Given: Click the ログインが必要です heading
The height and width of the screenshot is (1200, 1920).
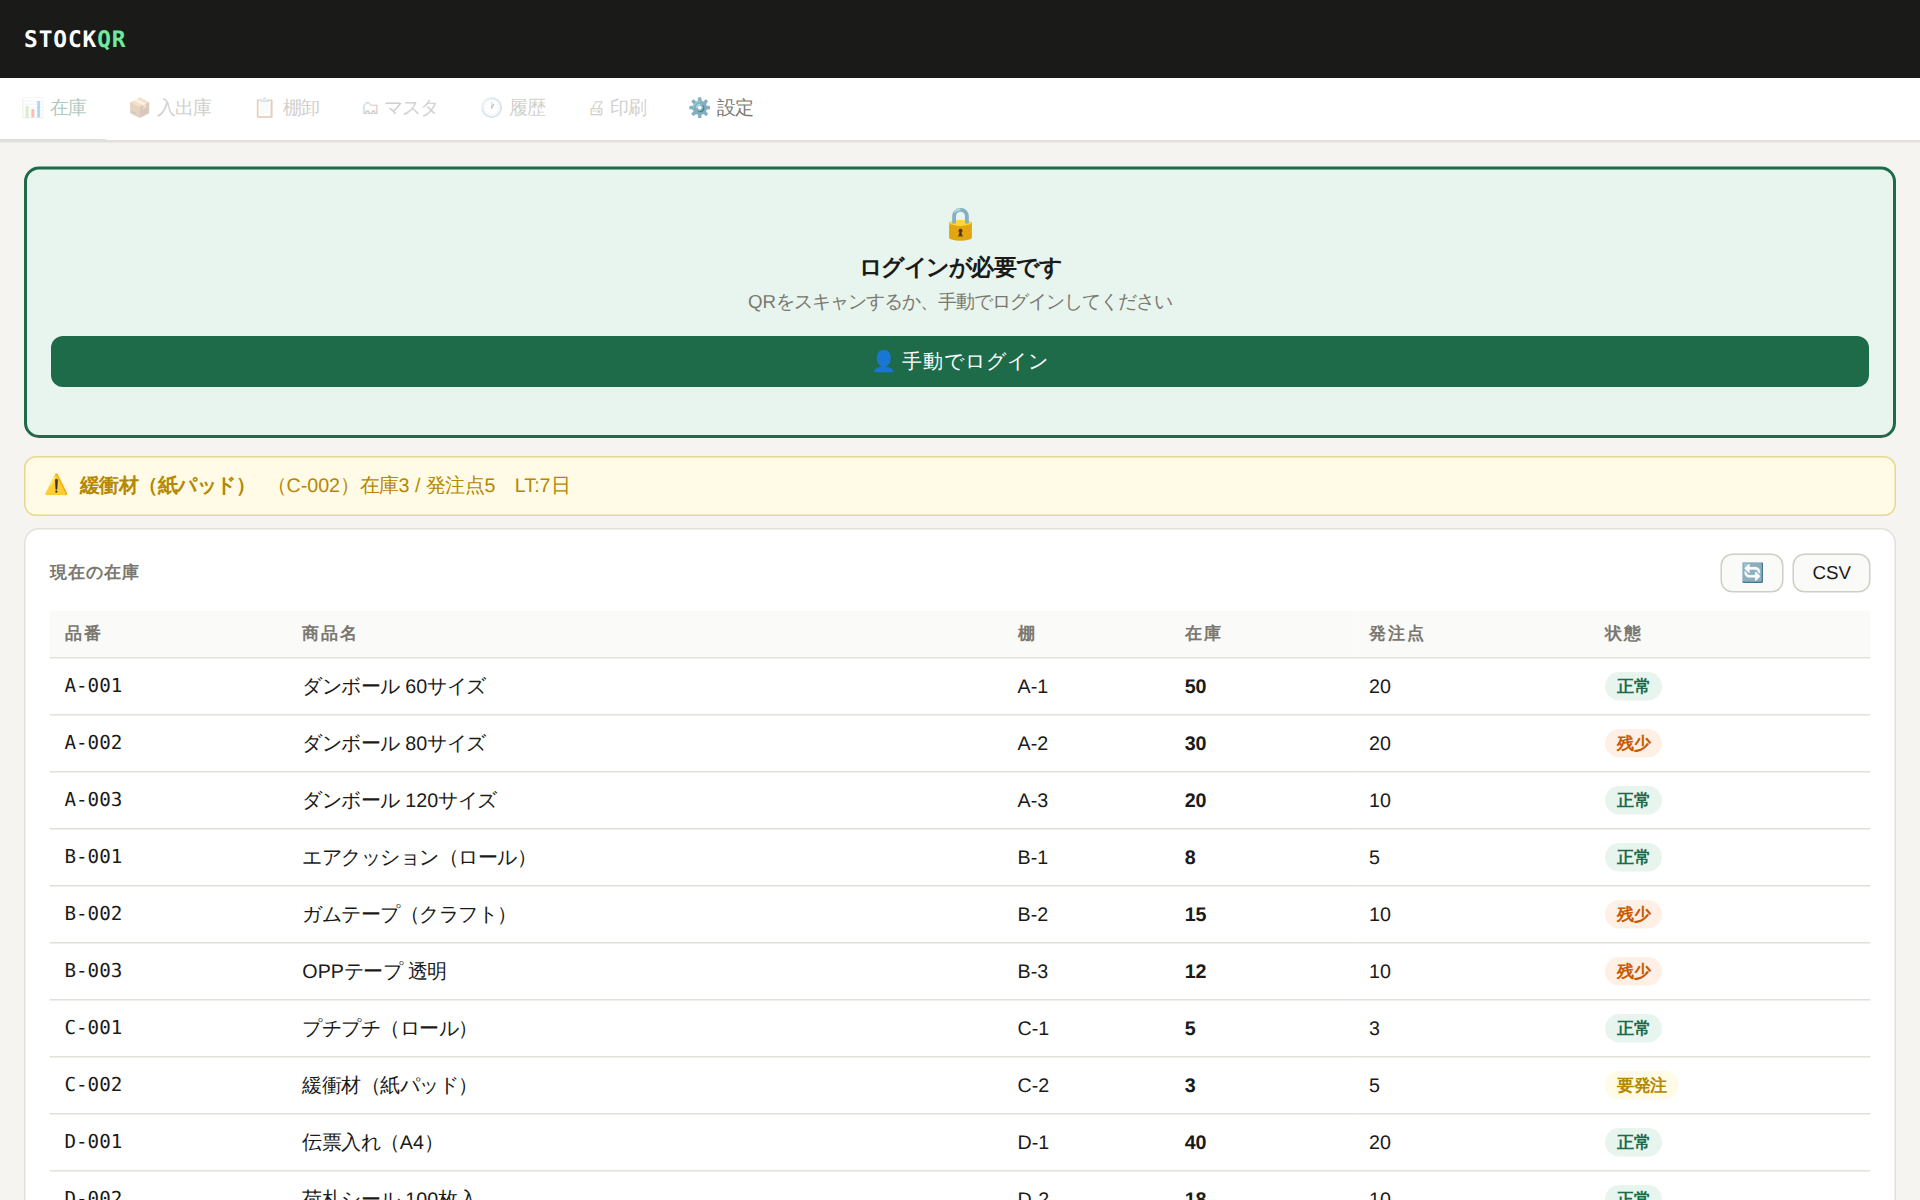Looking at the screenshot, I should (x=960, y=268).
